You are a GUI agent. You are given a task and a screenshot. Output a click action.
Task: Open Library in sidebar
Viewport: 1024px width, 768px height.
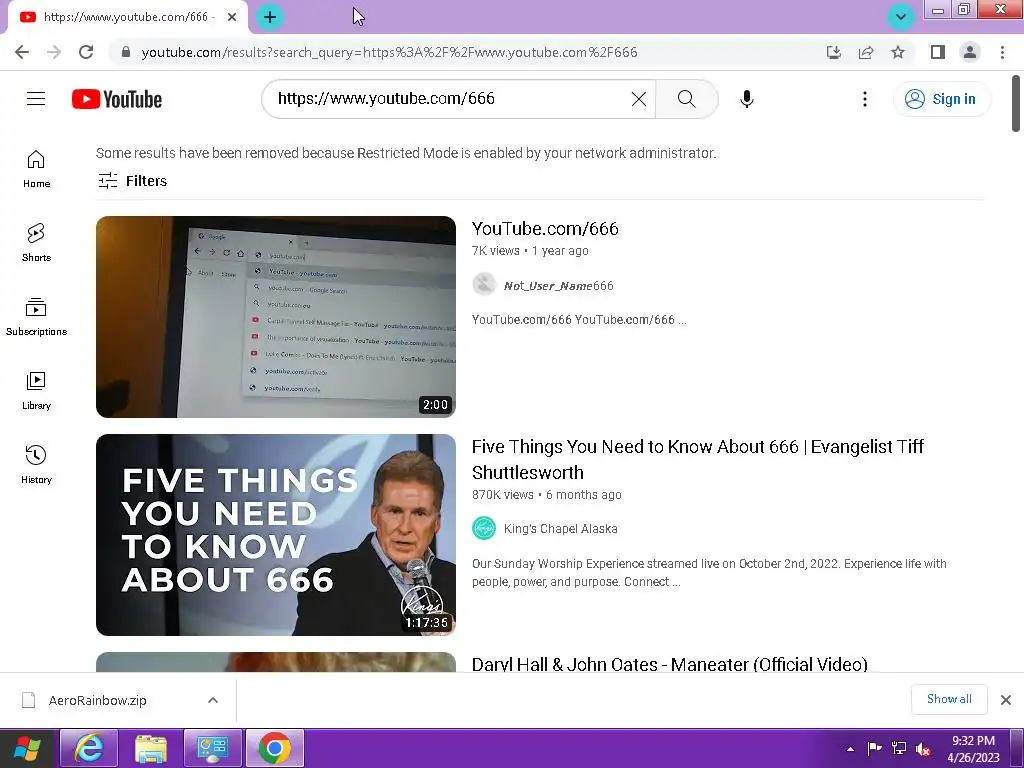tap(36, 391)
